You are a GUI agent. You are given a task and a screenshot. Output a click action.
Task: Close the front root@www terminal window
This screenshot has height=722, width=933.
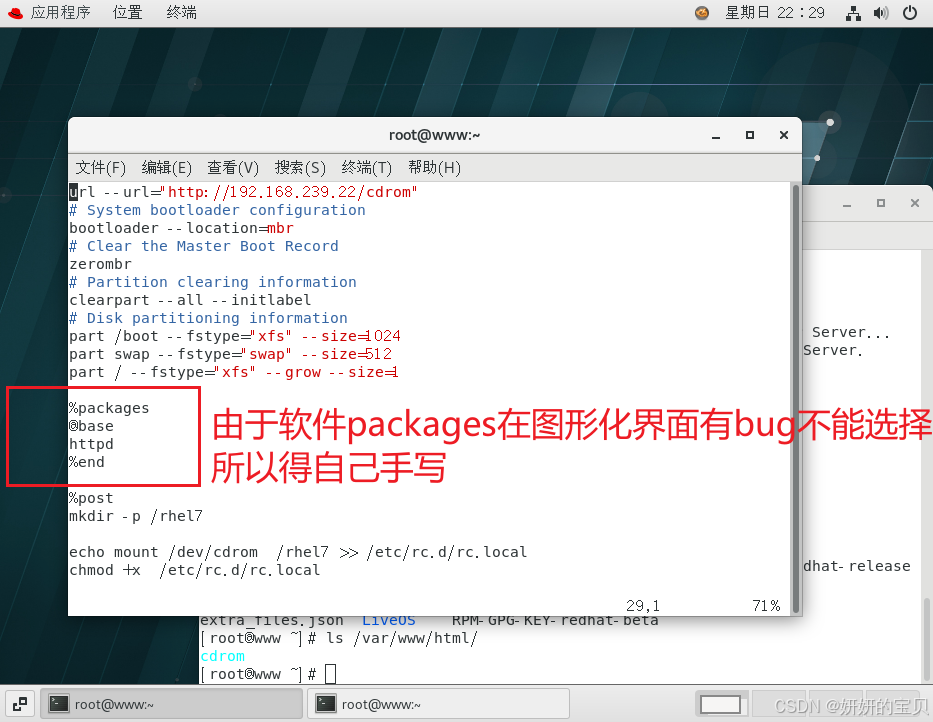pyautogui.click(x=784, y=135)
